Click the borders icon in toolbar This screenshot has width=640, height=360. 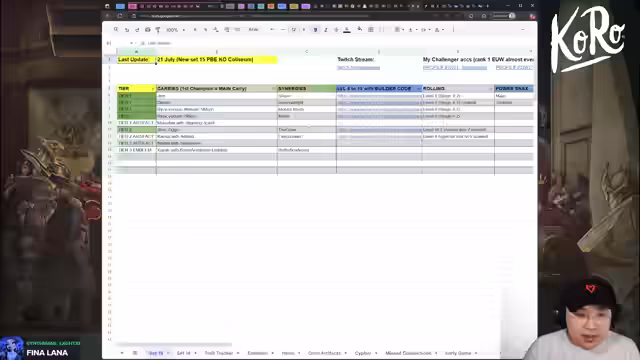pyautogui.click(x=371, y=29)
